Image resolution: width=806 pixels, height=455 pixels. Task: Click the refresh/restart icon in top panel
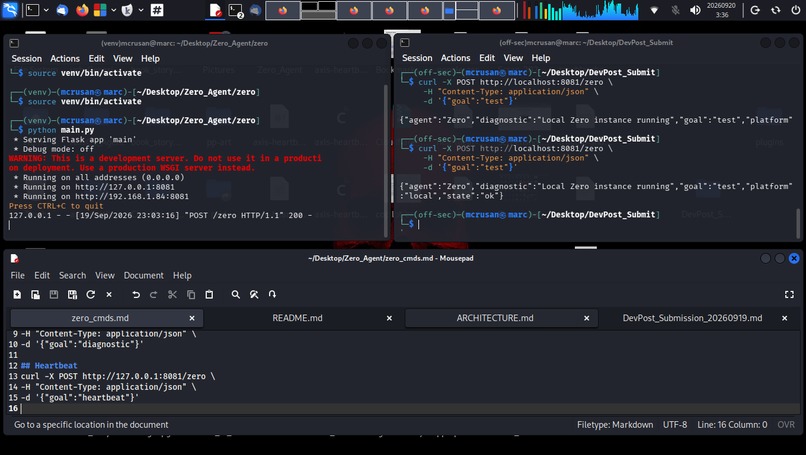(775, 10)
